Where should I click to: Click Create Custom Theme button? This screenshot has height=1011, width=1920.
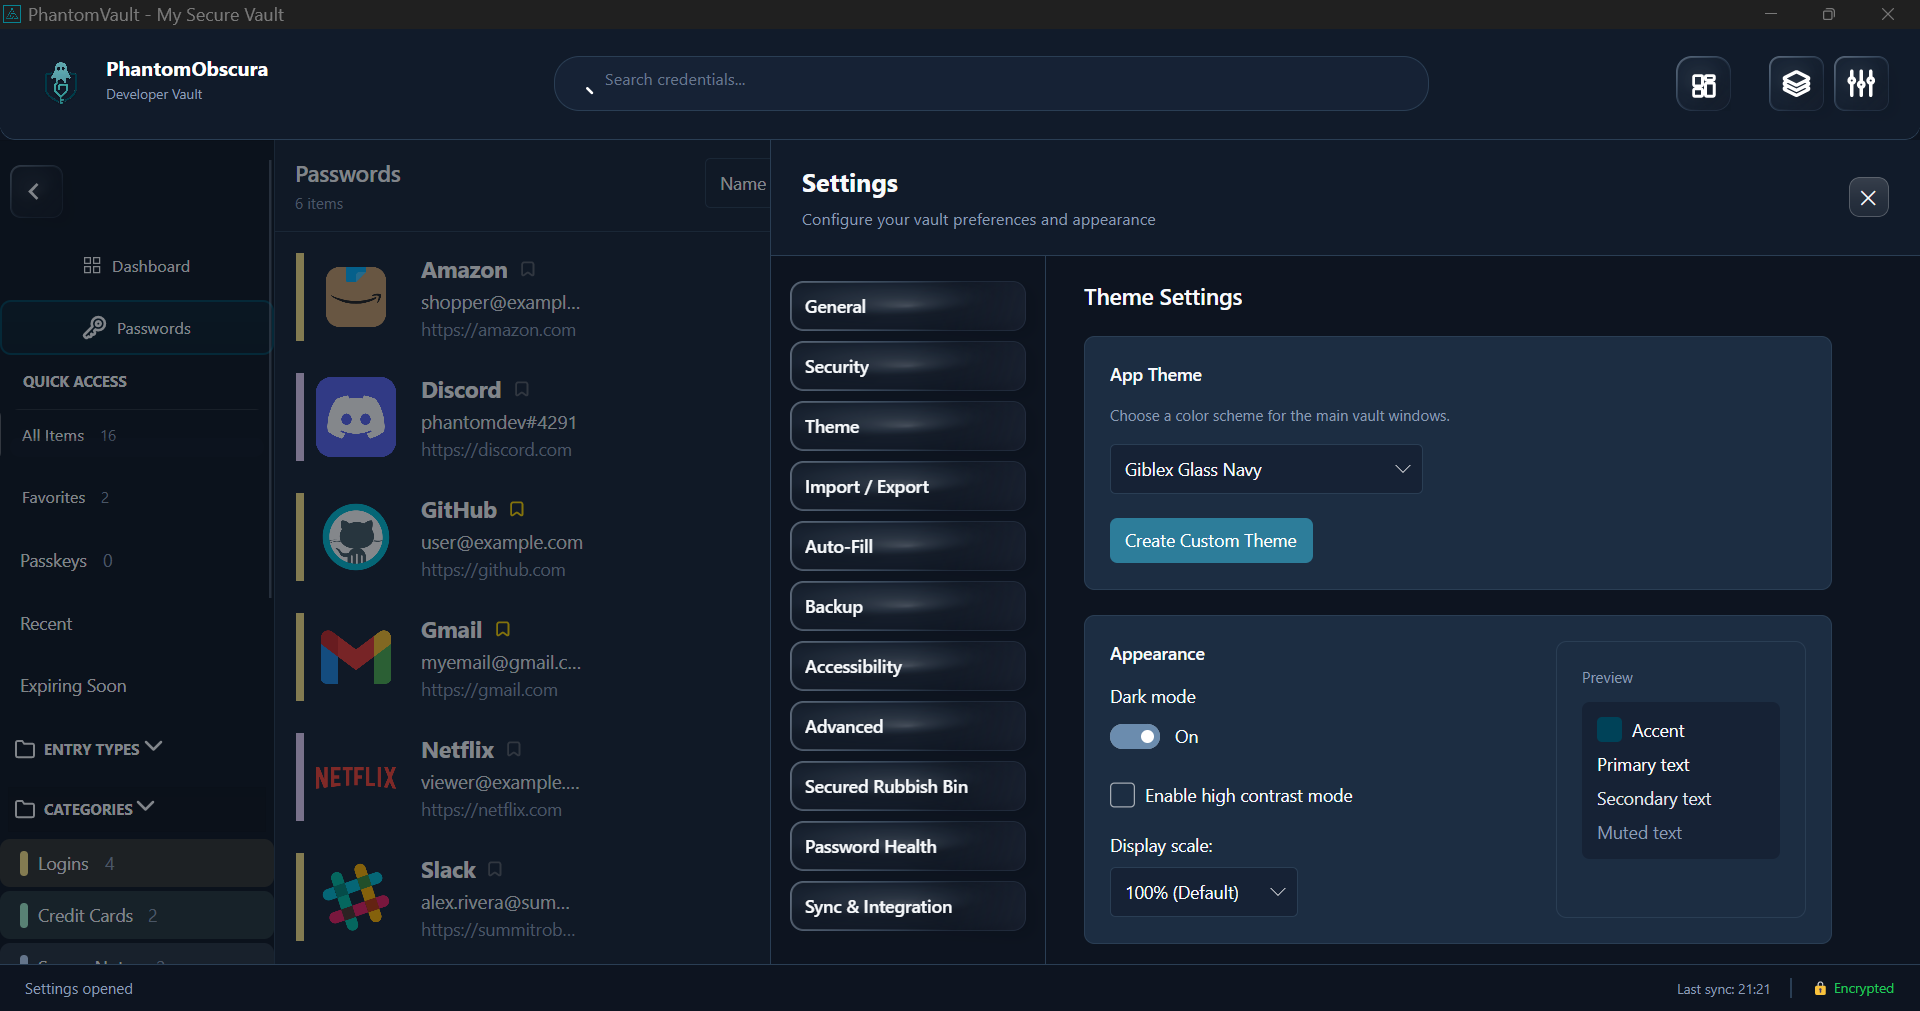[x=1210, y=541]
